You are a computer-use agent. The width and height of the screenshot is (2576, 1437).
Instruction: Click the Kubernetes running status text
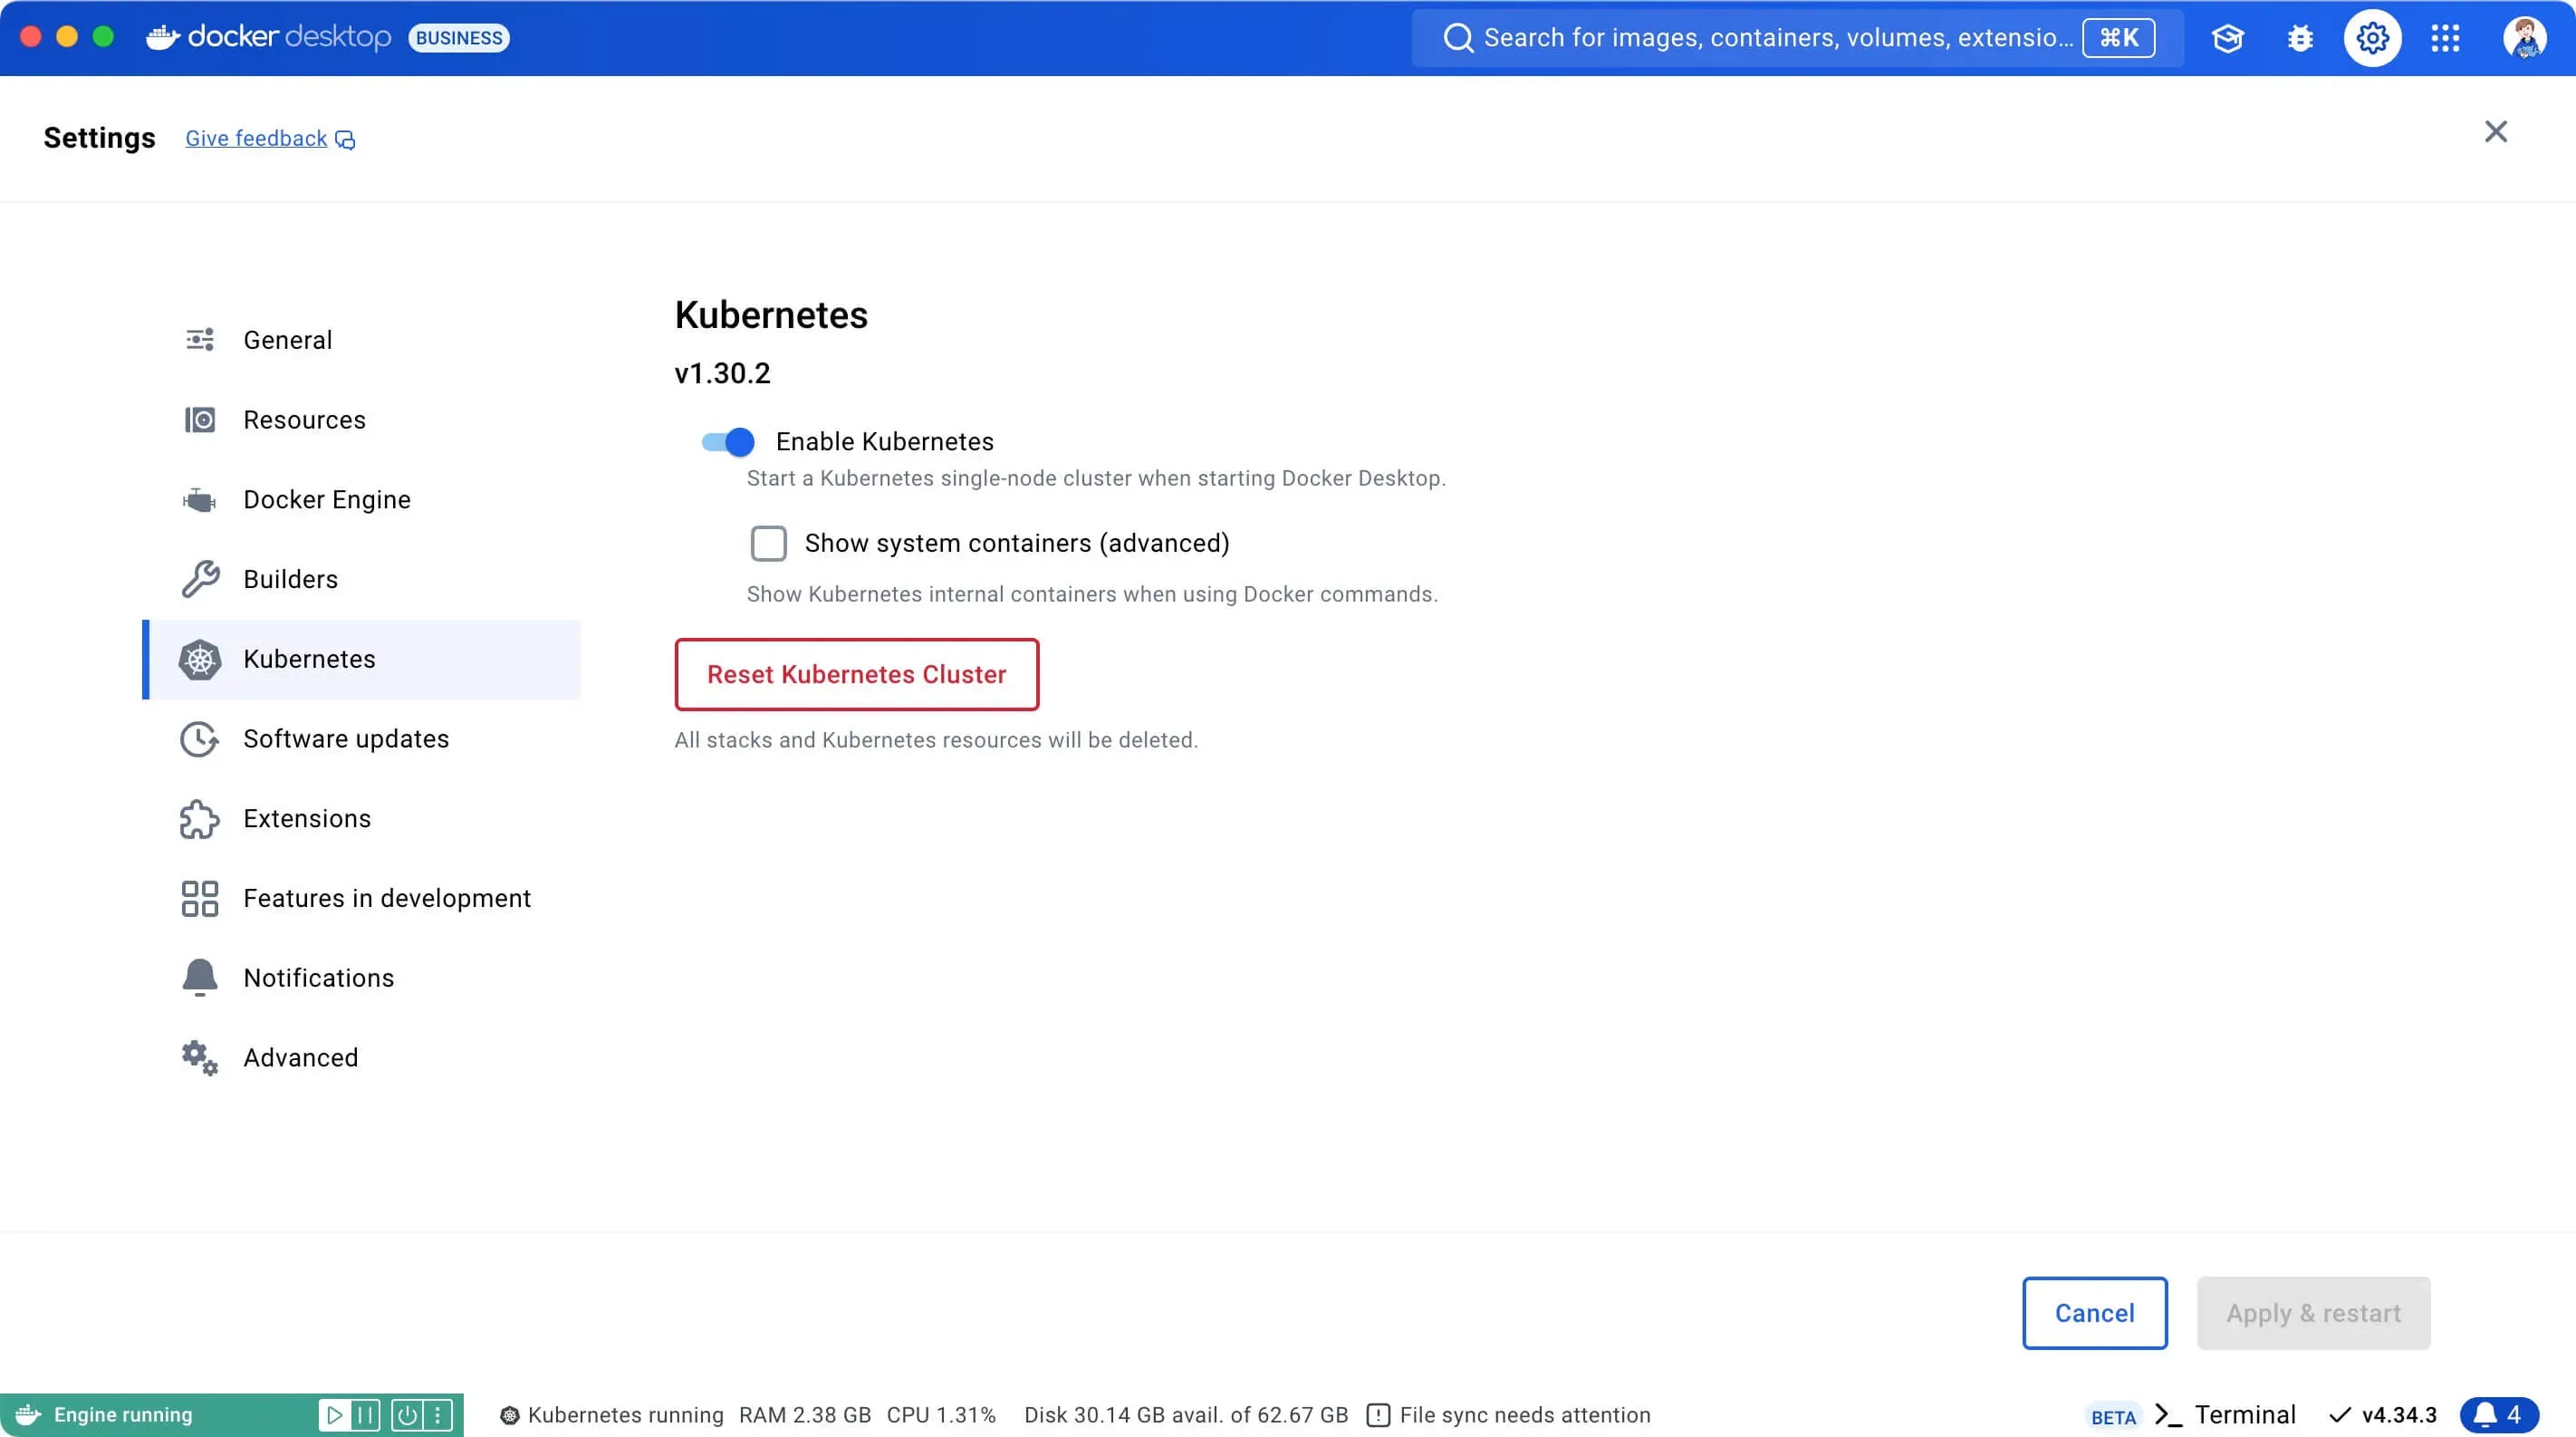point(625,1415)
